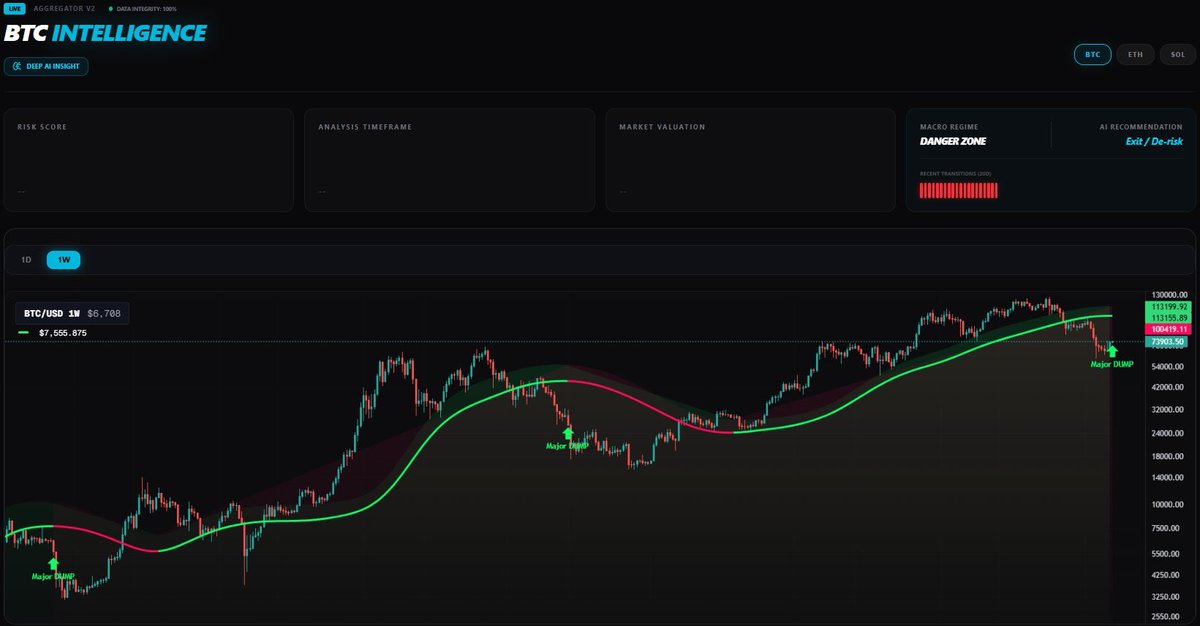Click the green data integrity status dot
1200x626 pixels.
110,8
